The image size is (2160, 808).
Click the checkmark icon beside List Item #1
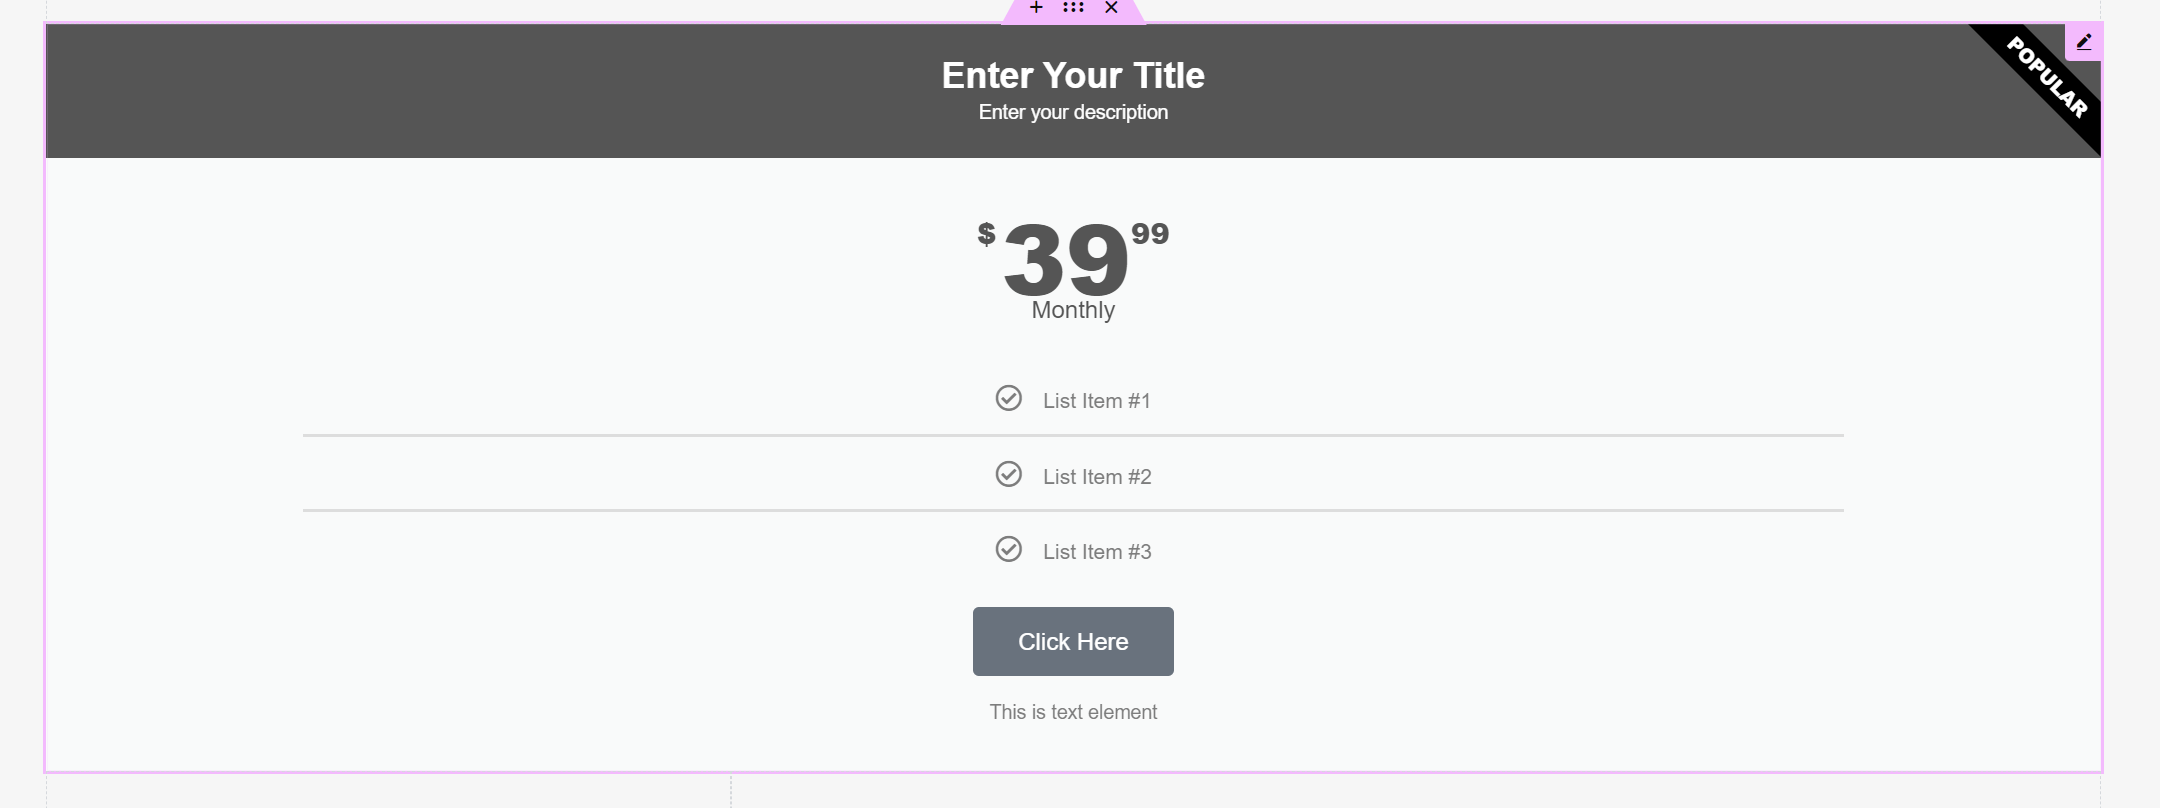[x=1008, y=399]
